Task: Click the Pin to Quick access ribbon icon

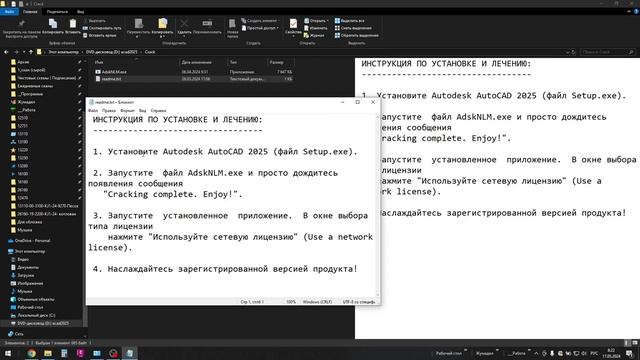Action: click(x=21, y=24)
